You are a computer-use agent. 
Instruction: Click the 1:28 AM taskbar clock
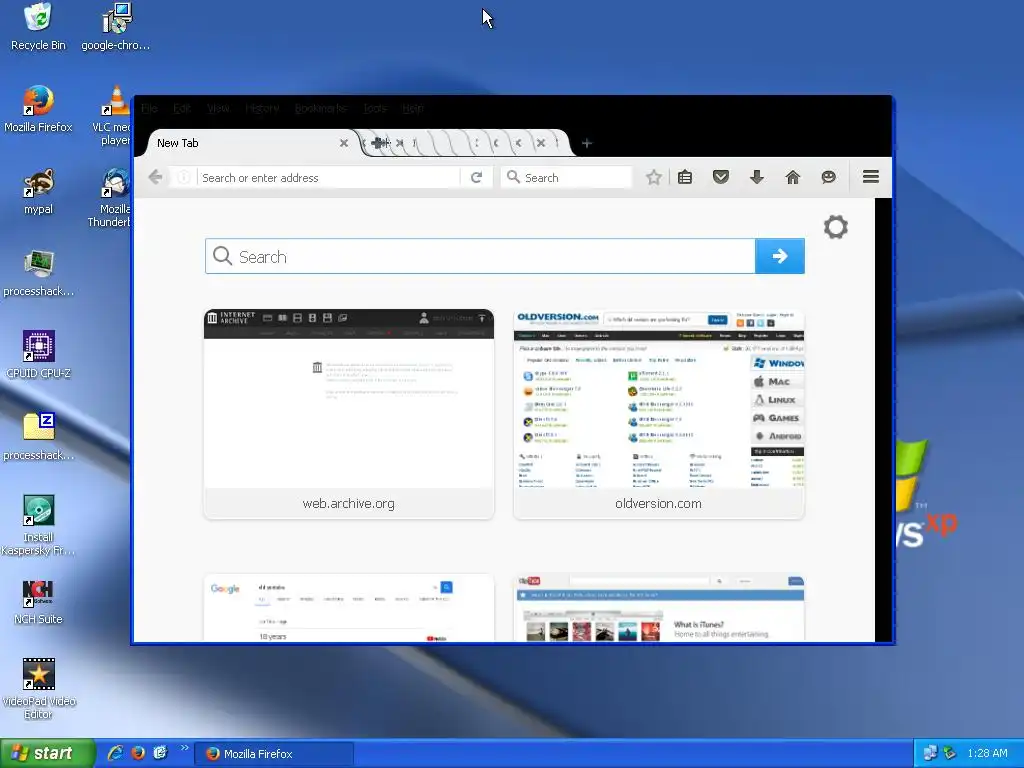987,753
